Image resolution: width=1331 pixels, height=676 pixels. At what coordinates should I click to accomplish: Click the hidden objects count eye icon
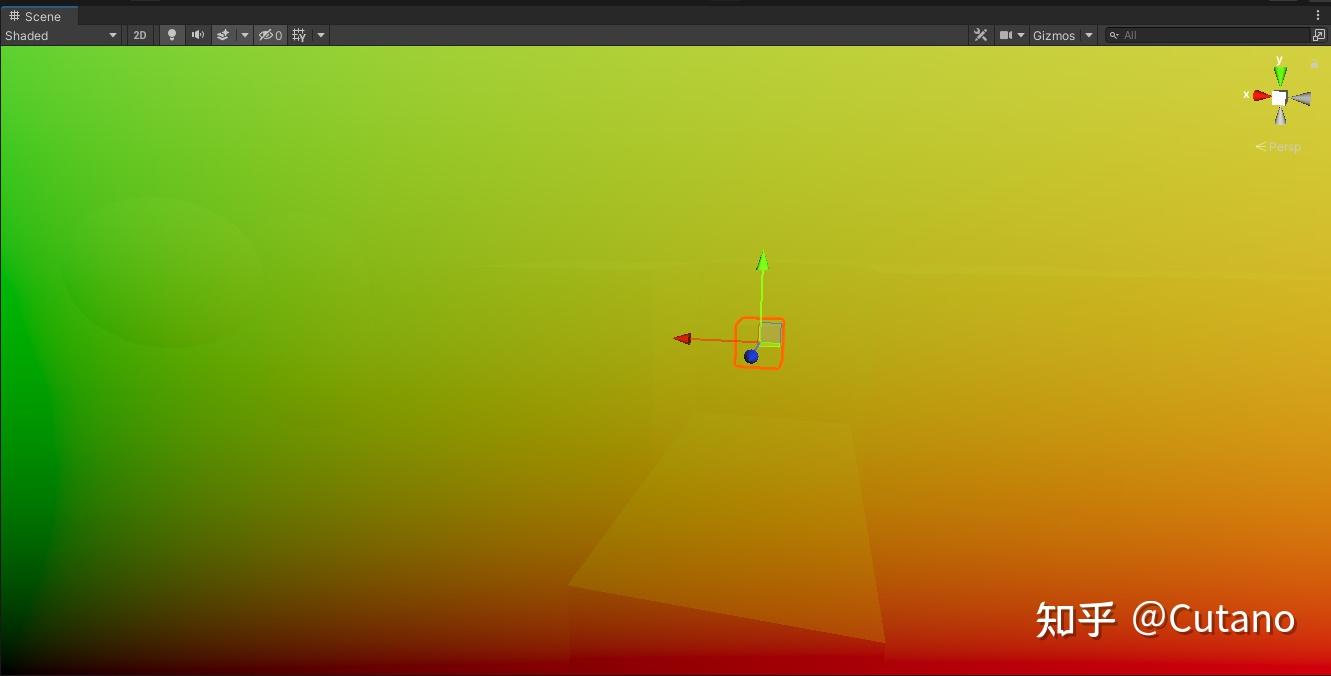click(266, 35)
